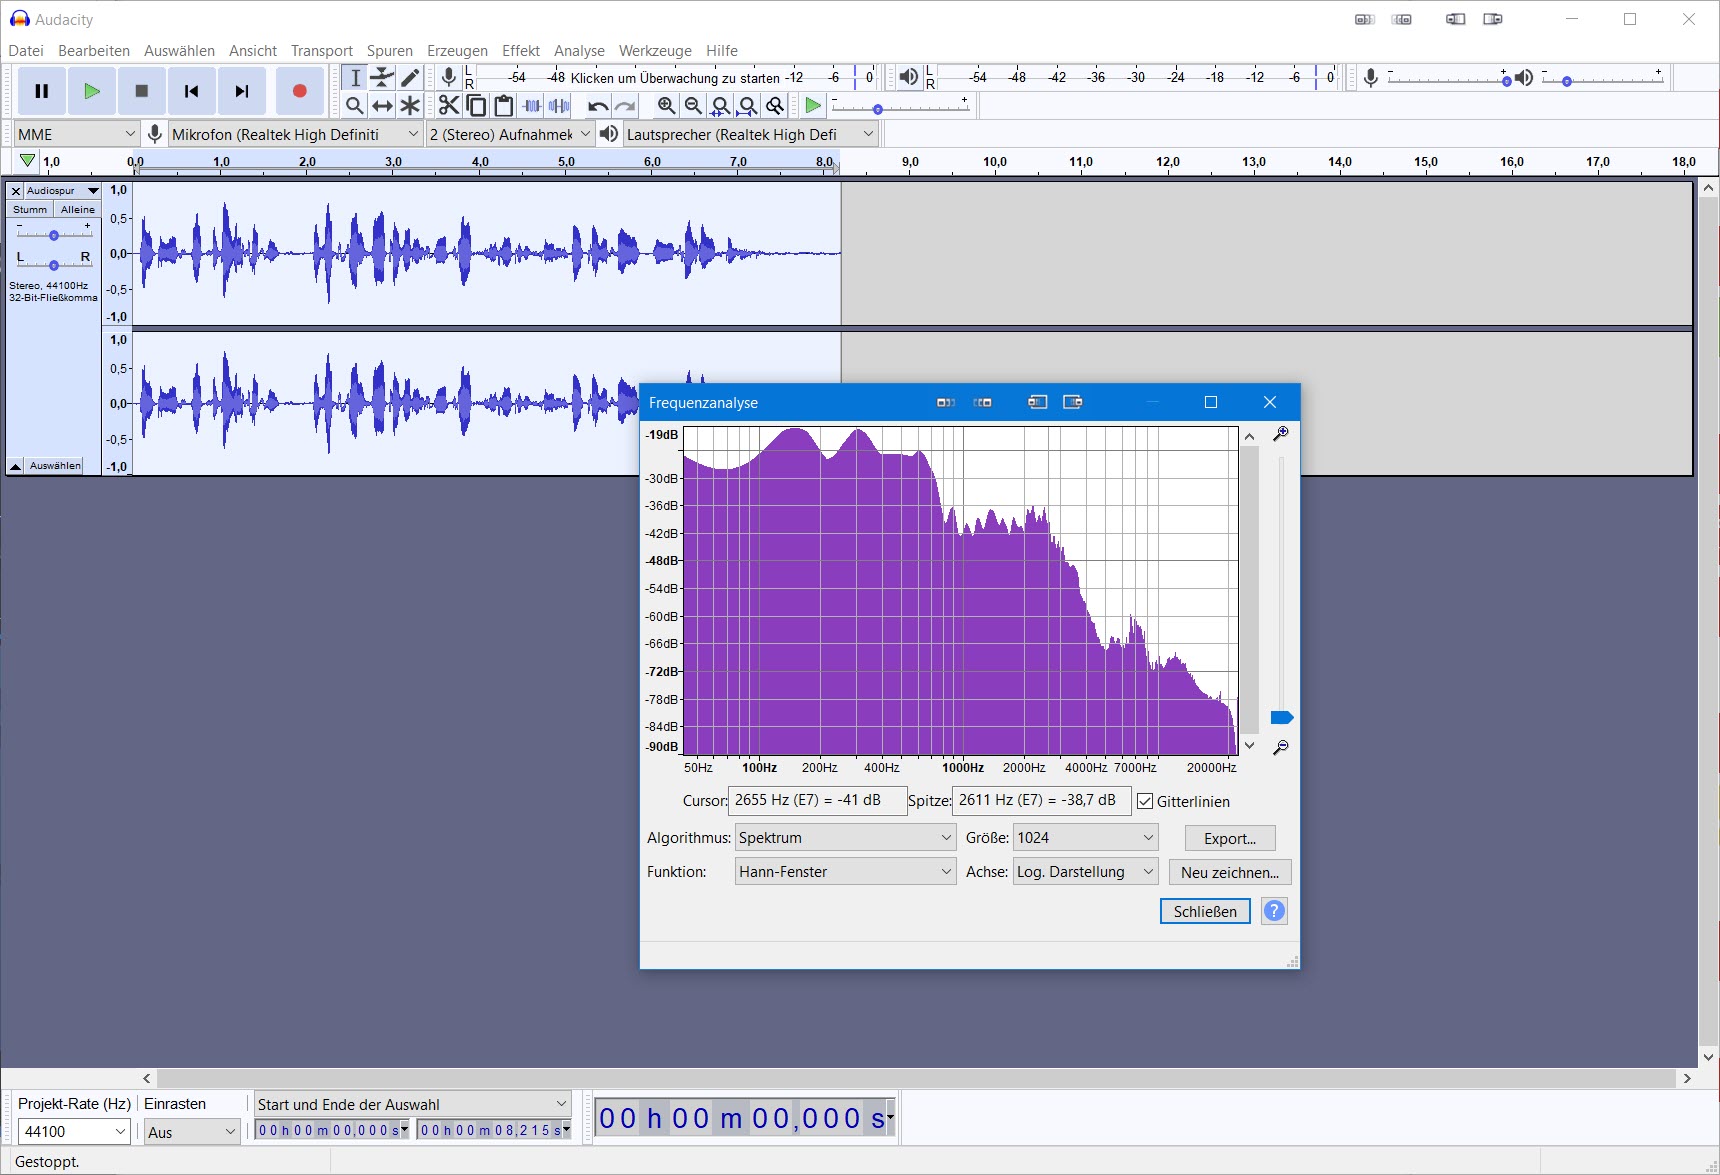Close the Audiospur track with its X
The height and width of the screenshot is (1175, 1720).
pos(16,190)
